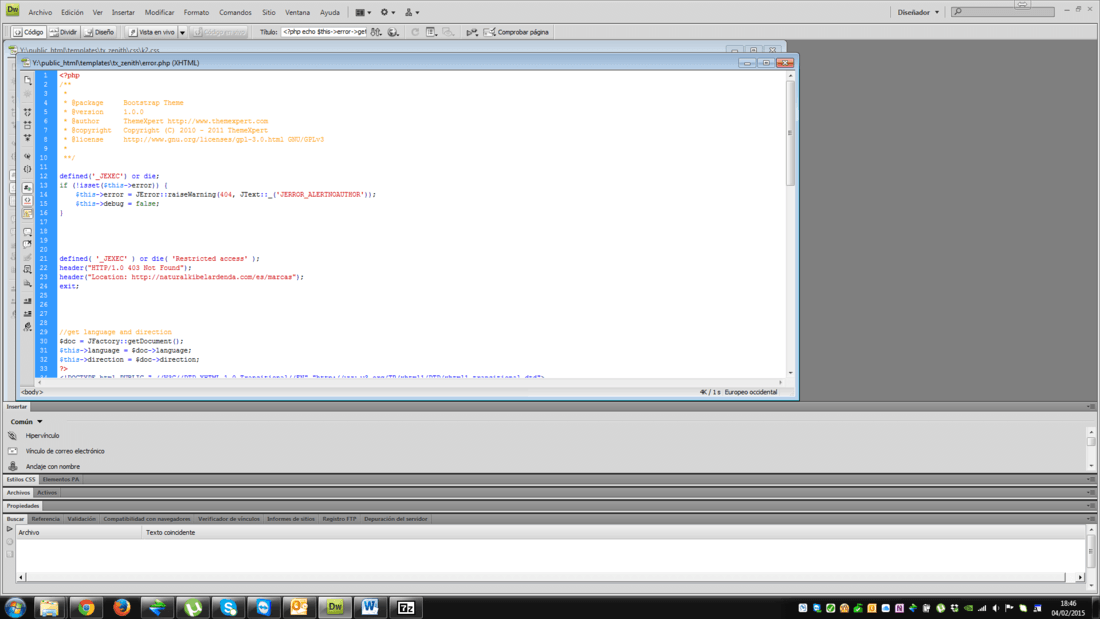Click the Dw application logo

(13, 11)
